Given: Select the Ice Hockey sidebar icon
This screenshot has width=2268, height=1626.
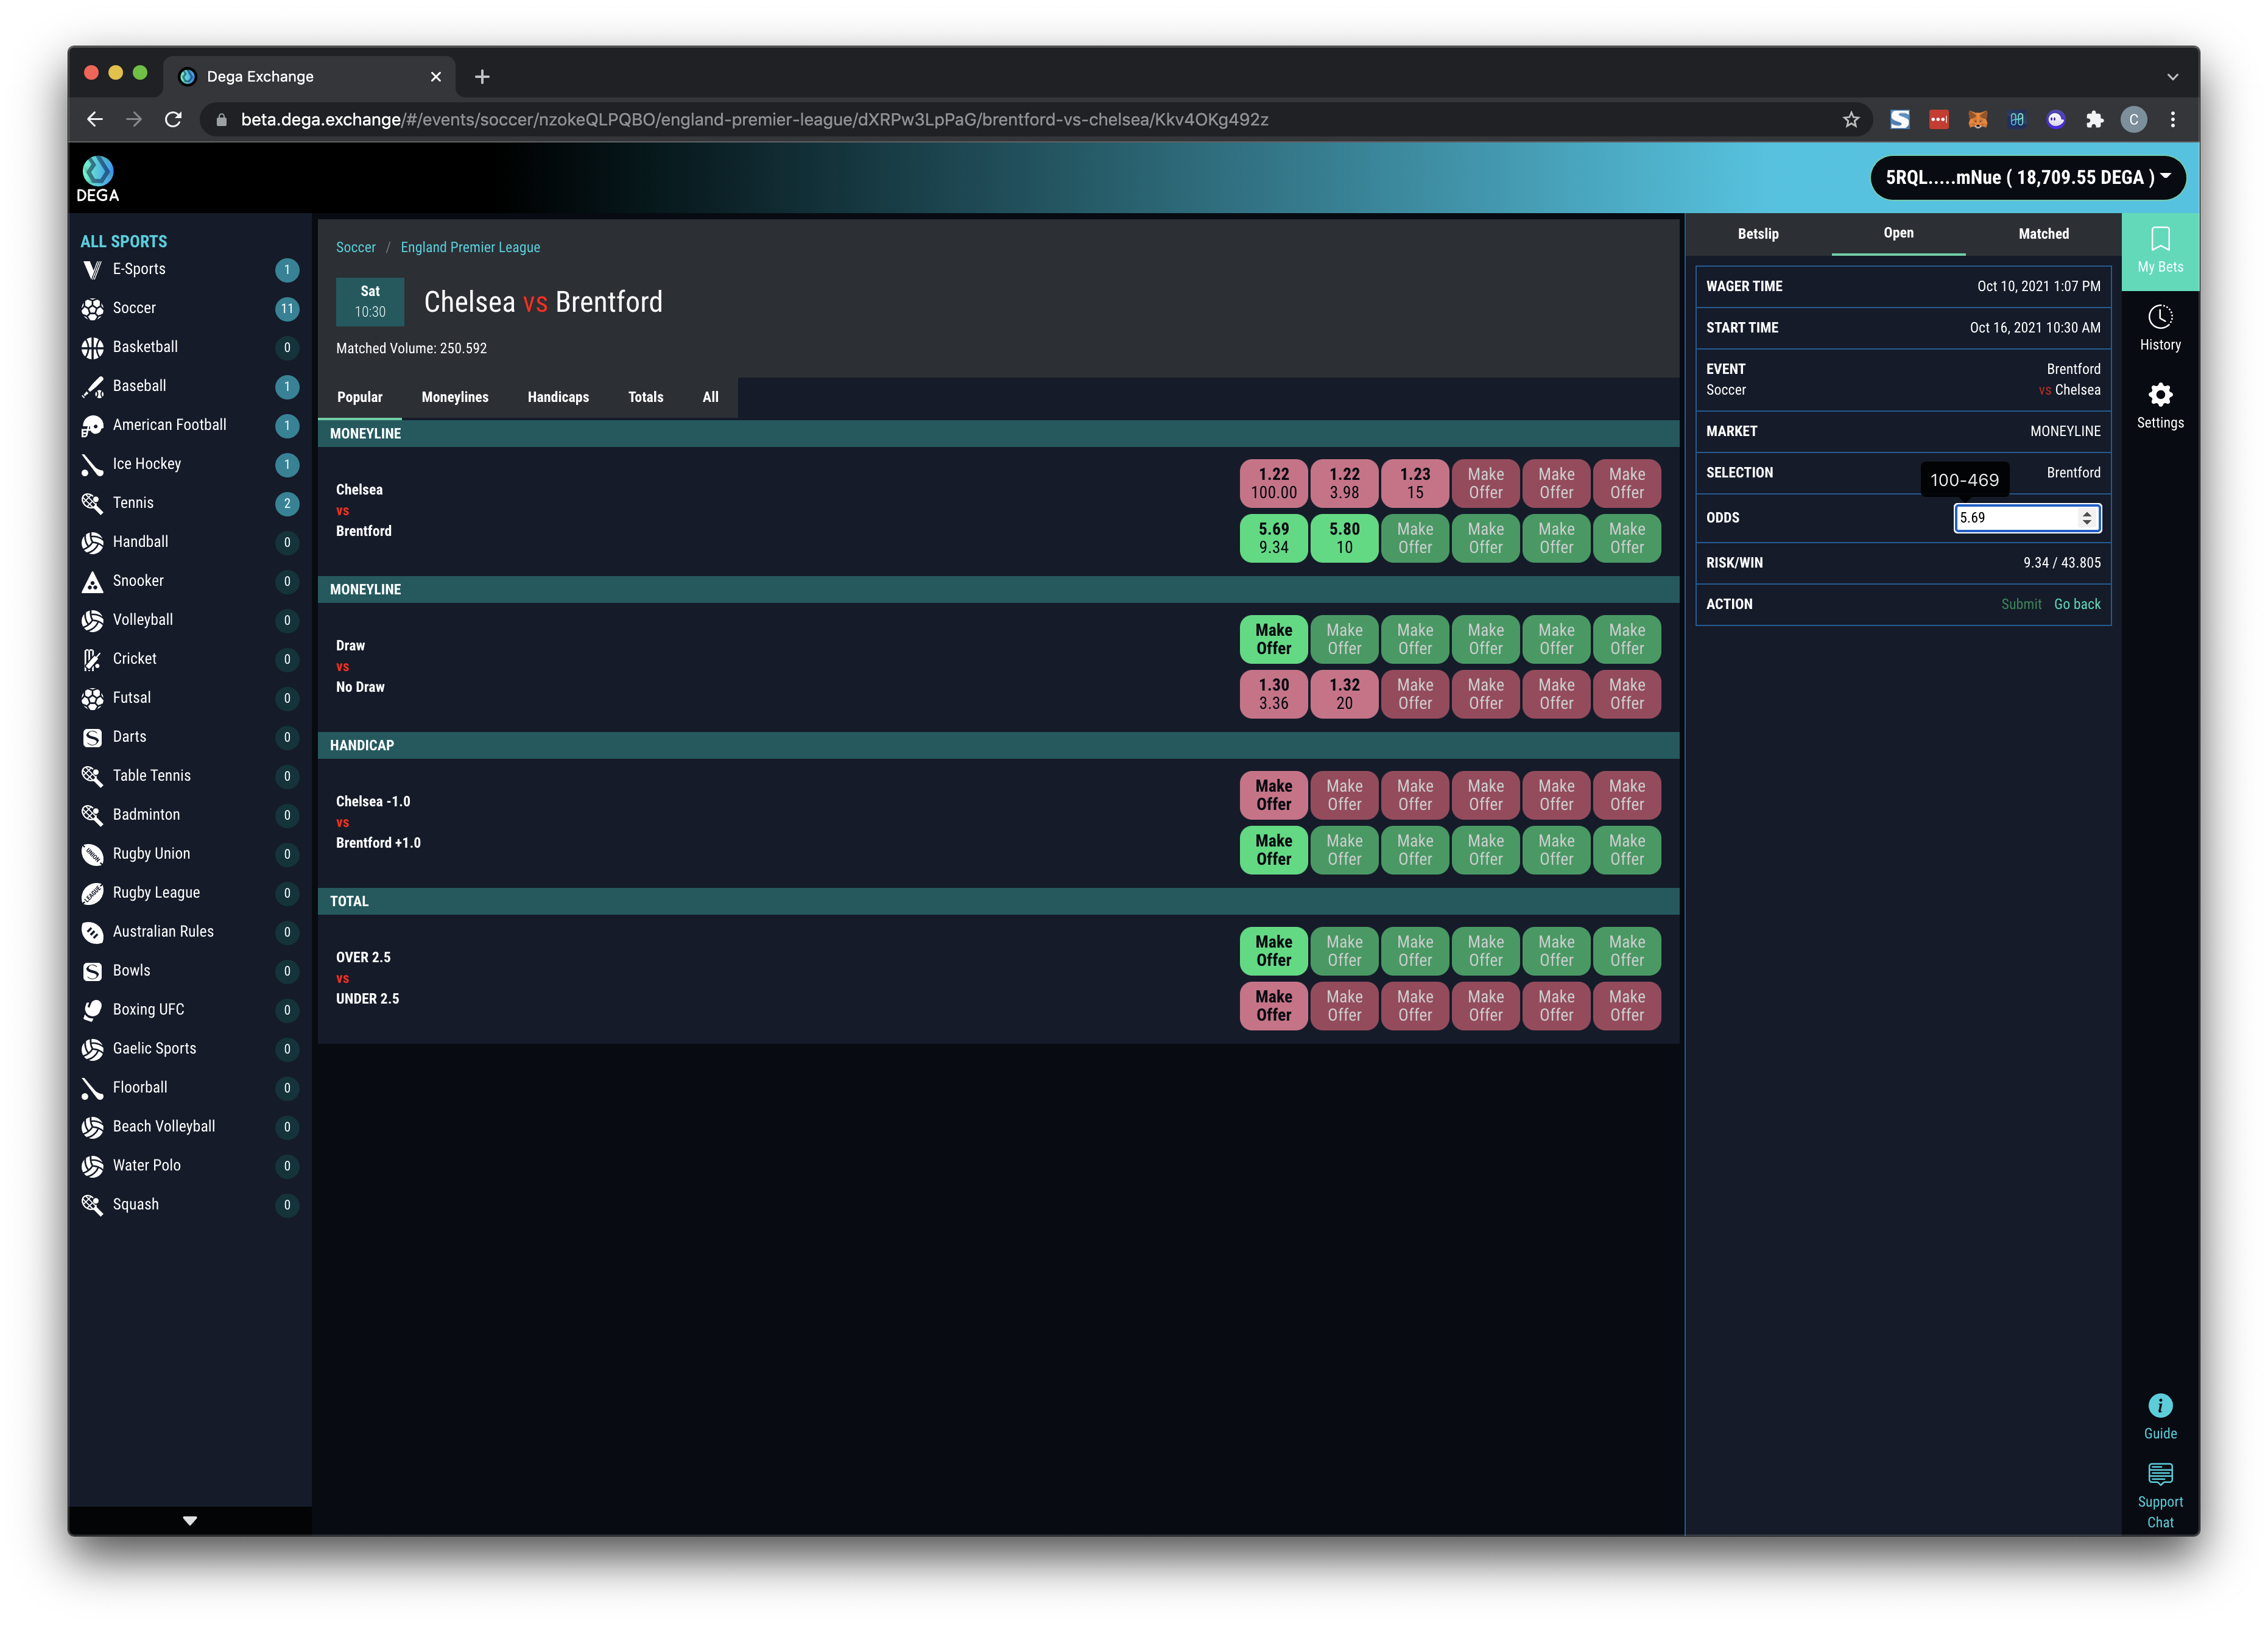Looking at the screenshot, I should [x=92, y=464].
